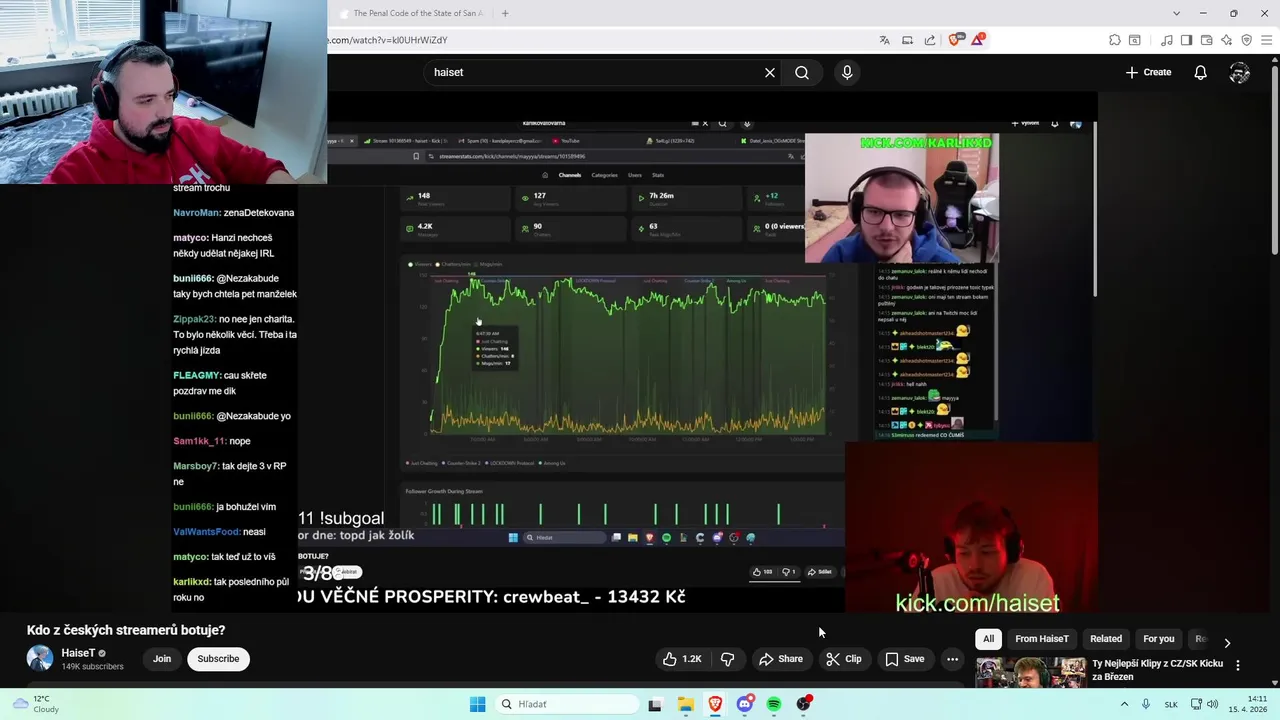Click the video title Kdo z českých streamerů botuje?

coord(126,630)
